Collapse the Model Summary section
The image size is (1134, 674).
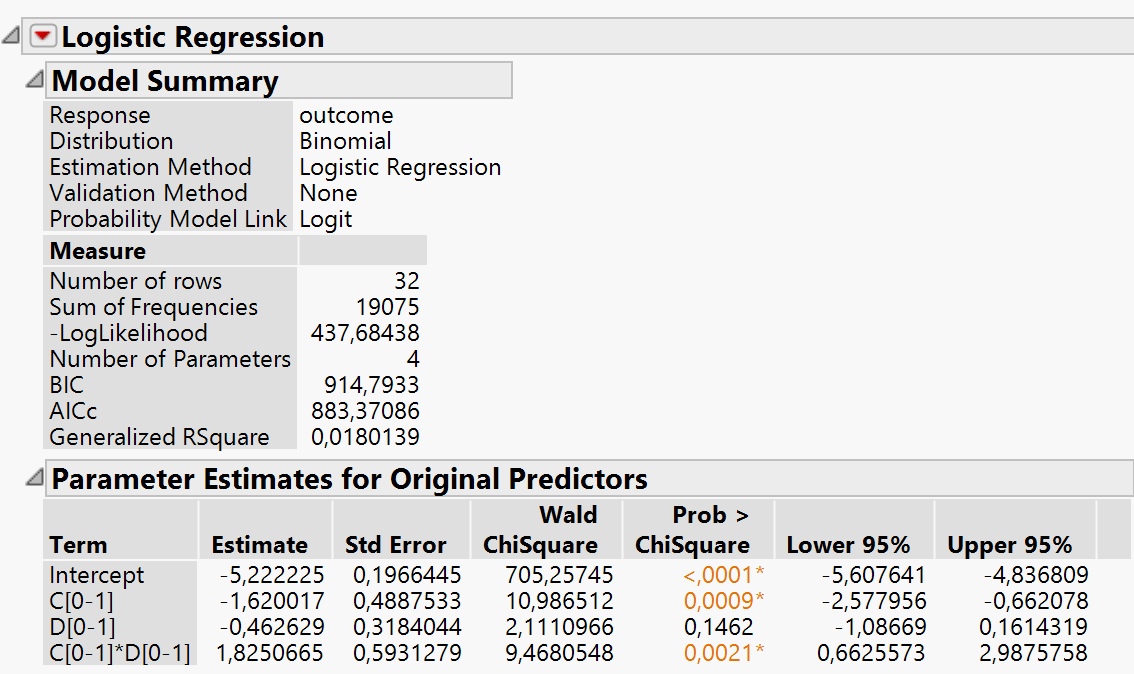(34, 79)
